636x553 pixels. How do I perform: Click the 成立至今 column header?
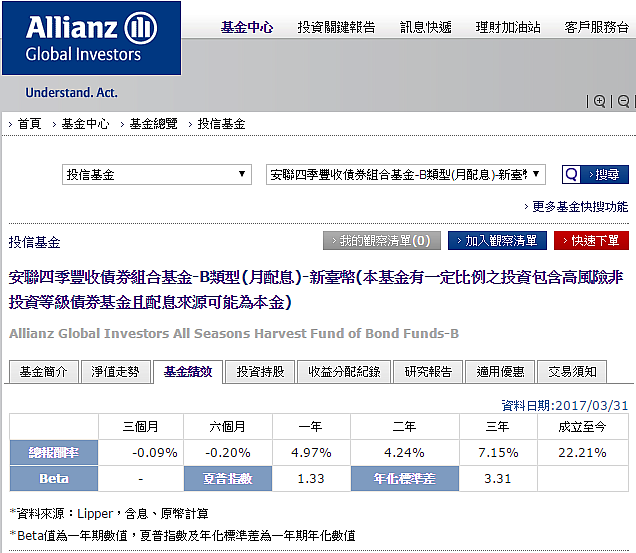[582, 426]
